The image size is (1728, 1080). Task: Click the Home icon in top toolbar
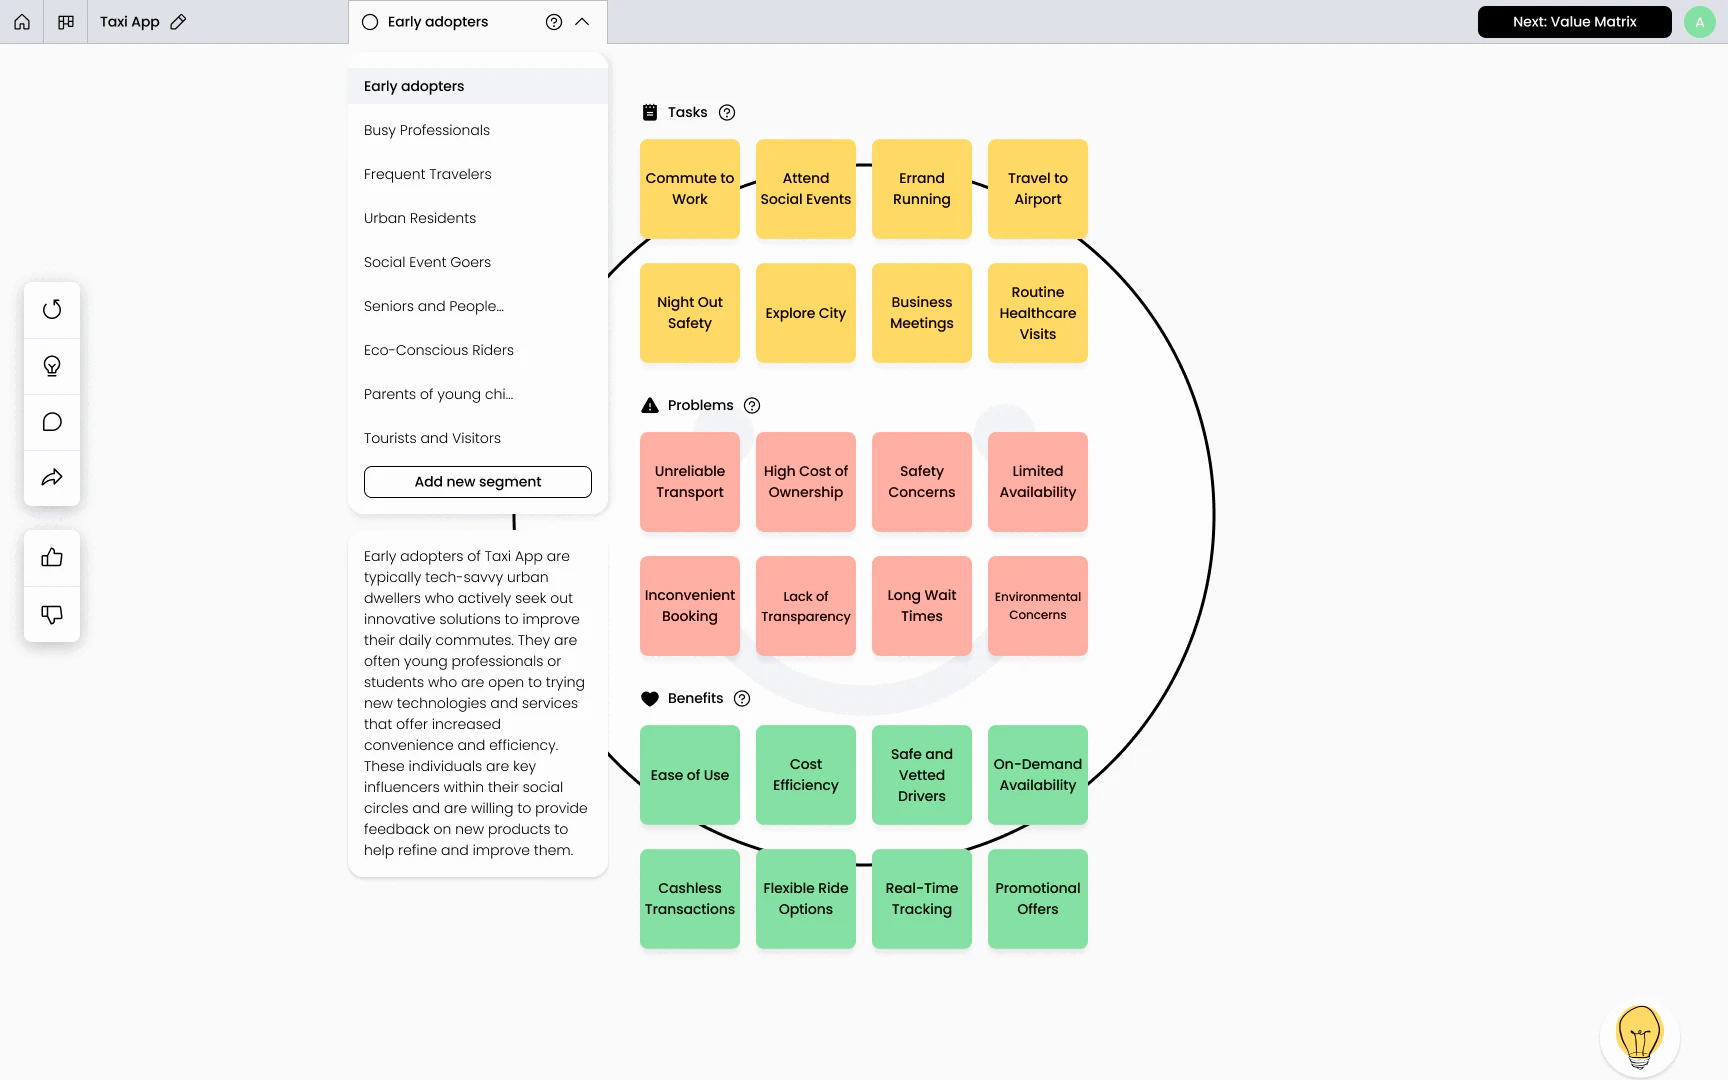21,21
